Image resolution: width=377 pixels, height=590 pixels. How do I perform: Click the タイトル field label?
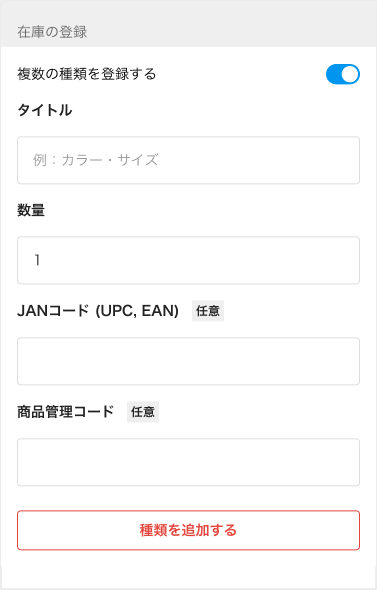45,110
